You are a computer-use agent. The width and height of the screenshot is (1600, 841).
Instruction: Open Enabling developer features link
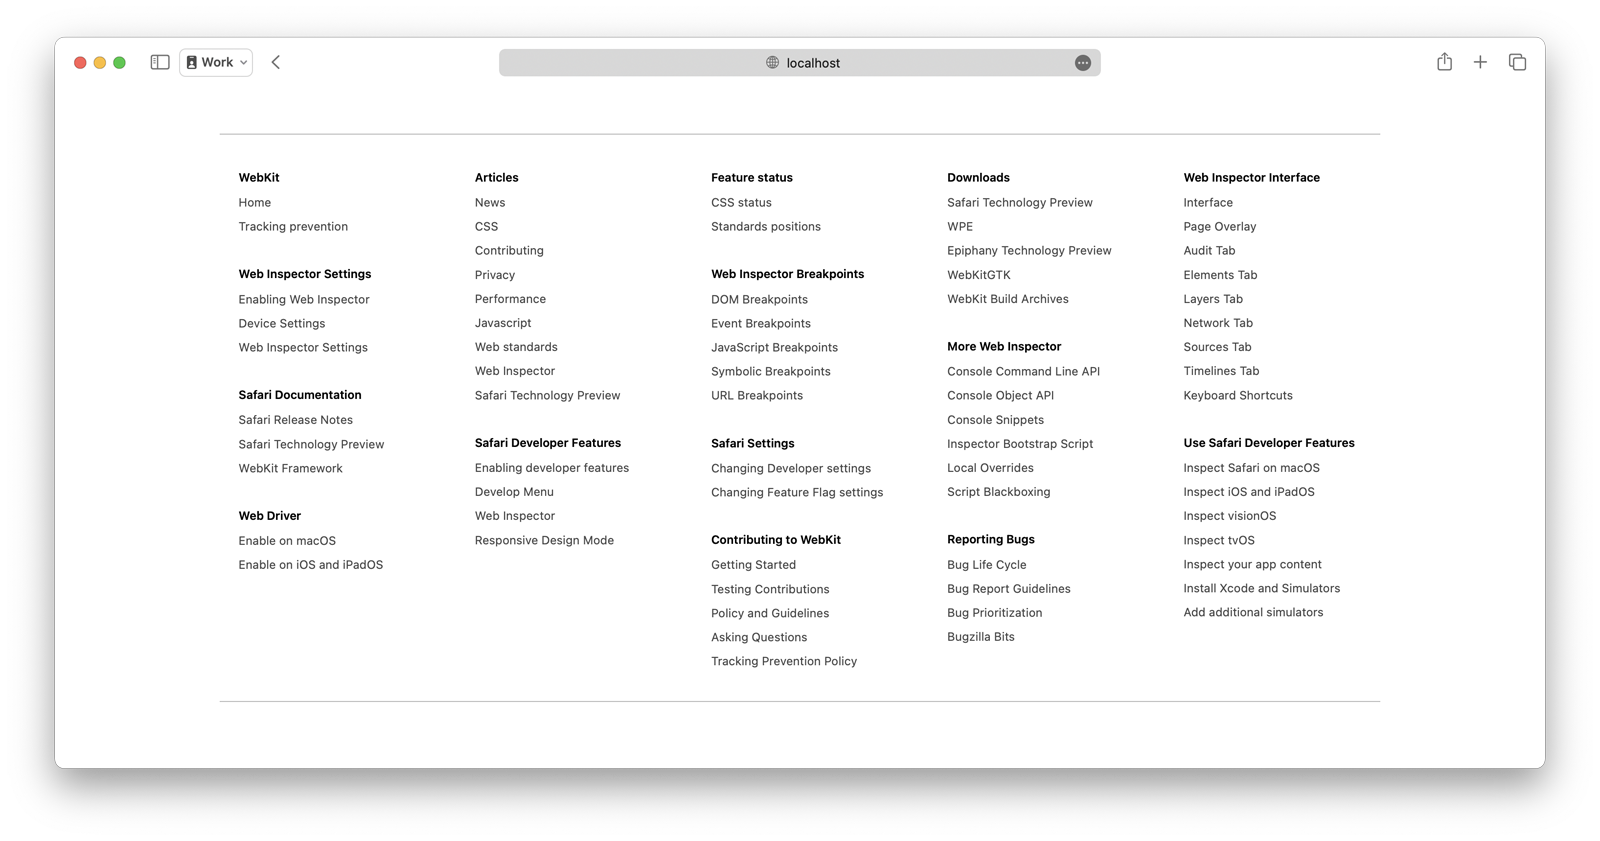click(552, 468)
